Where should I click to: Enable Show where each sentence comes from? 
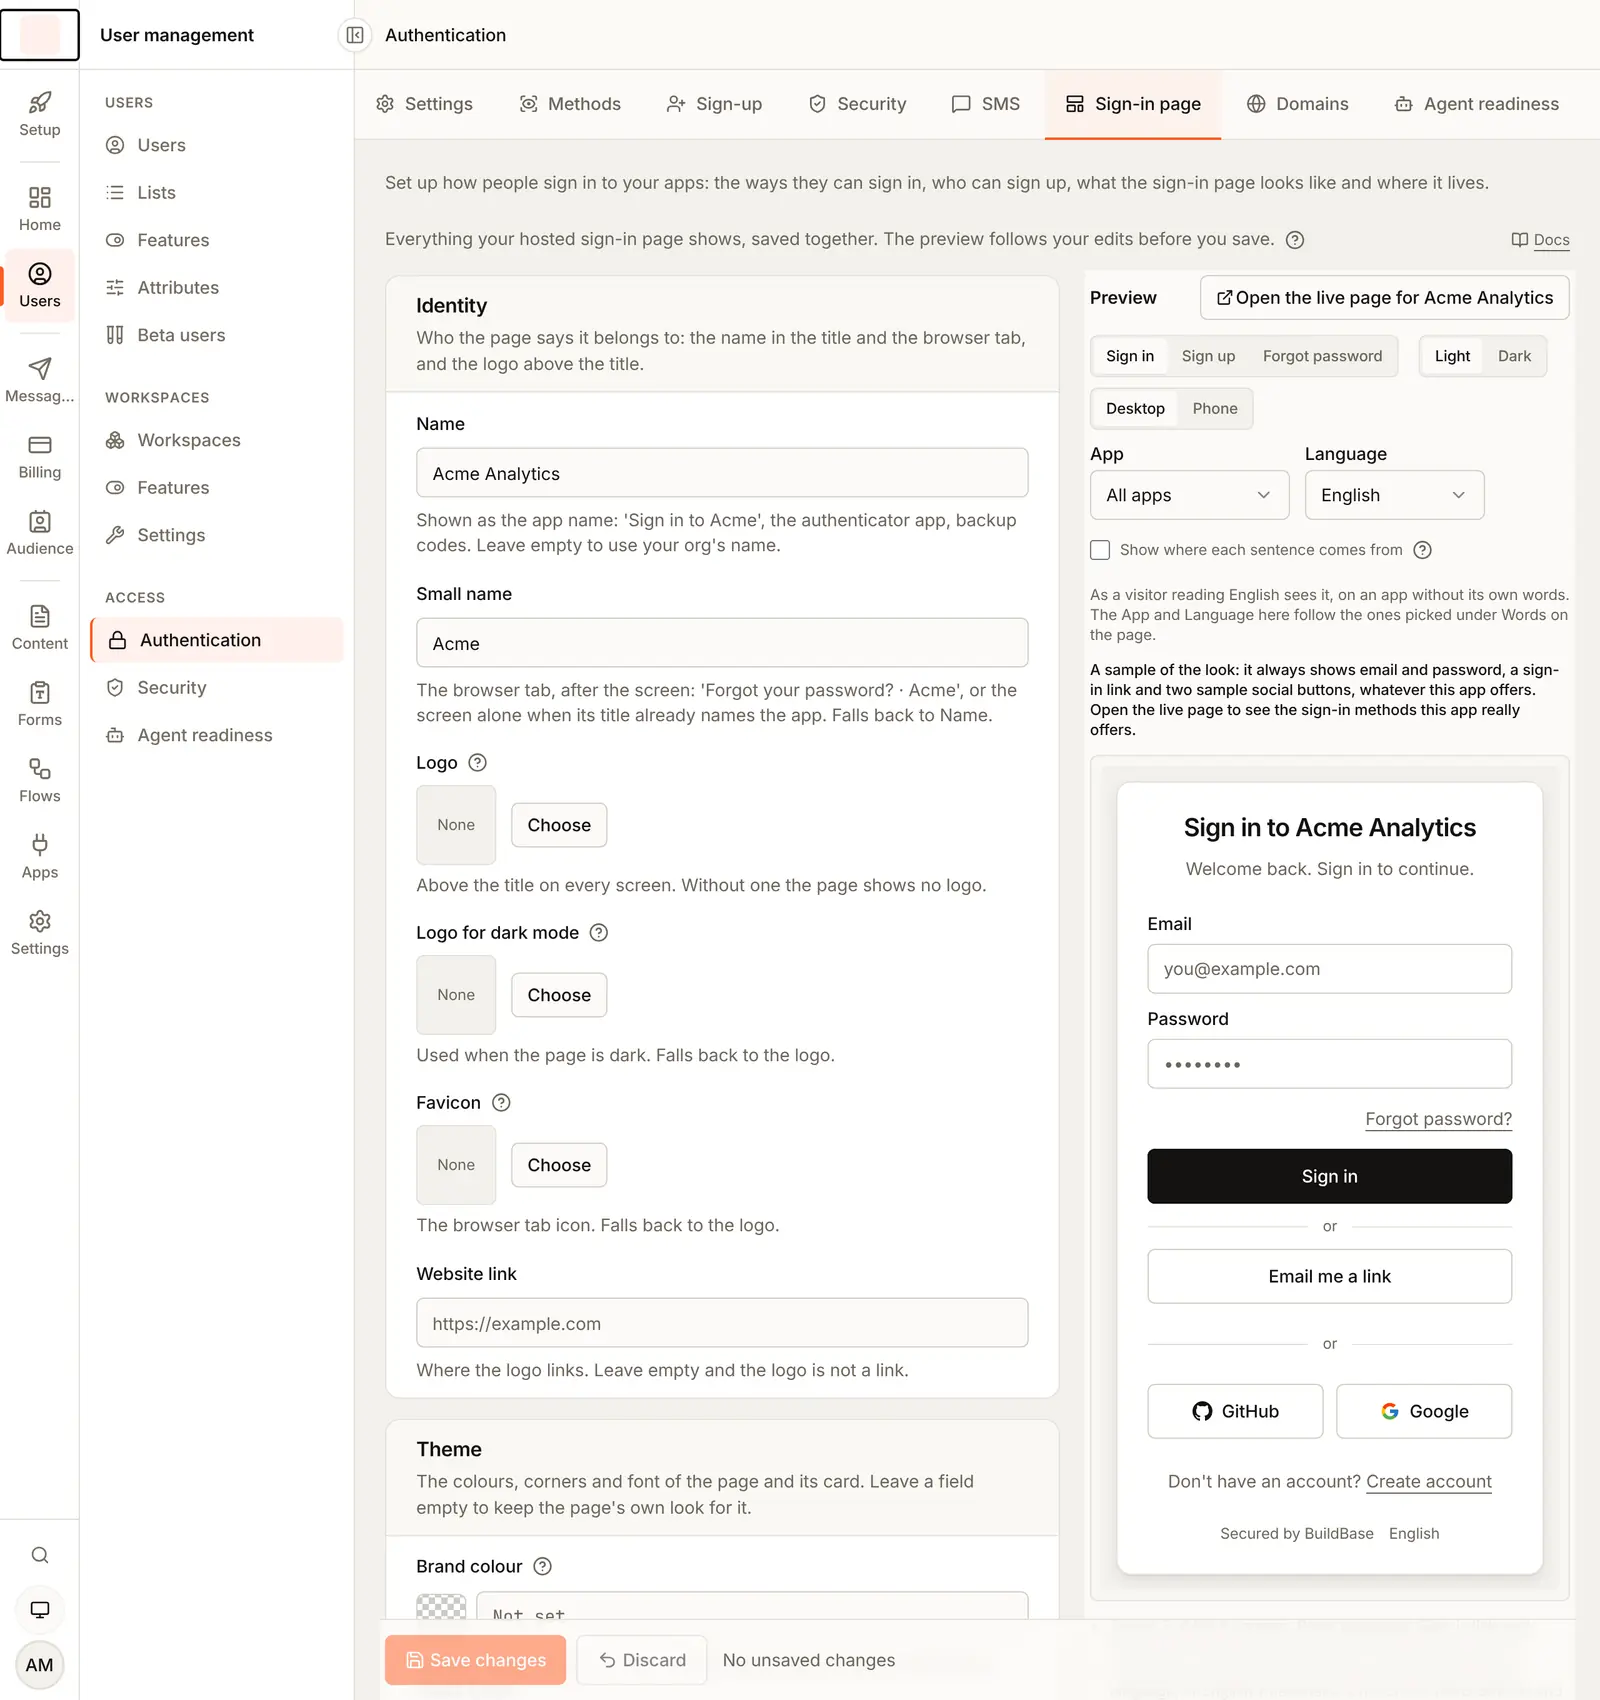point(1100,550)
